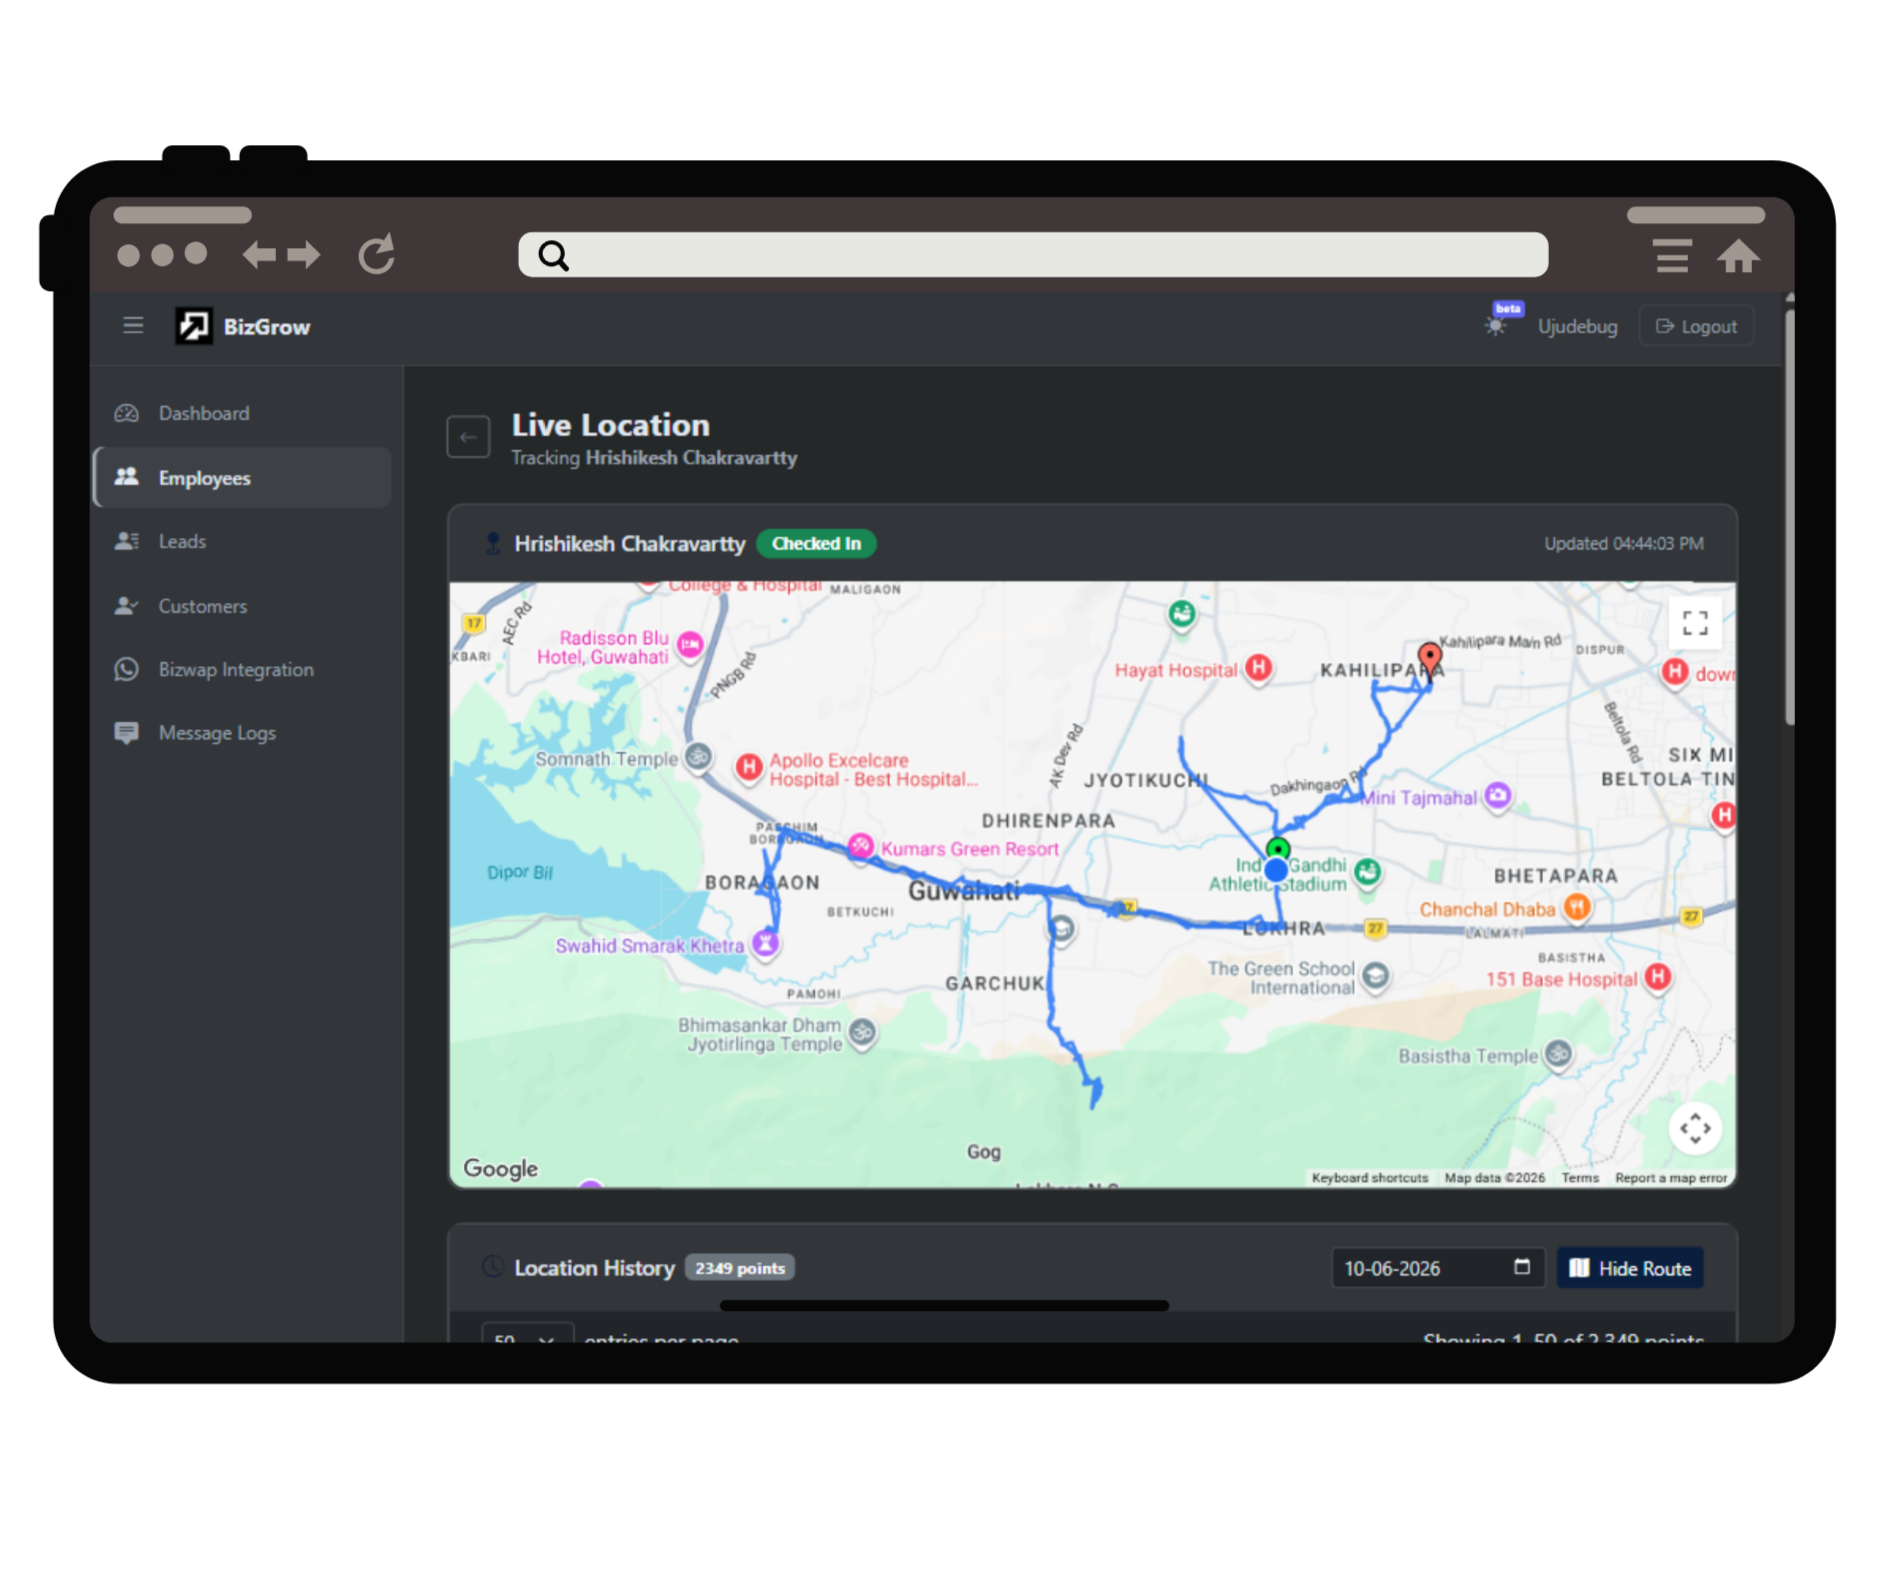Open the browser menu lines icon
Screen dimensions: 1880x1576
click(x=1672, y=255)
